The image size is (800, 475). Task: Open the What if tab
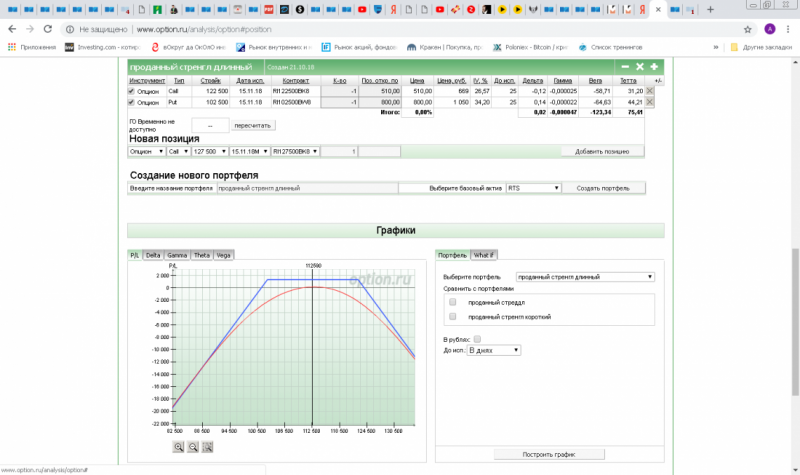click(x=484, y=255)
